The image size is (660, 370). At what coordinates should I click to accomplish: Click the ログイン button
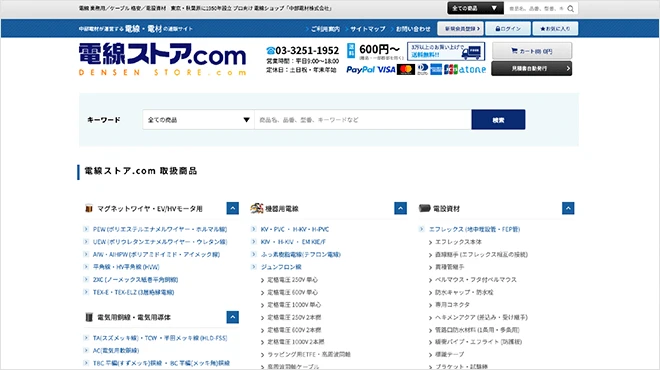click(508, 29)
